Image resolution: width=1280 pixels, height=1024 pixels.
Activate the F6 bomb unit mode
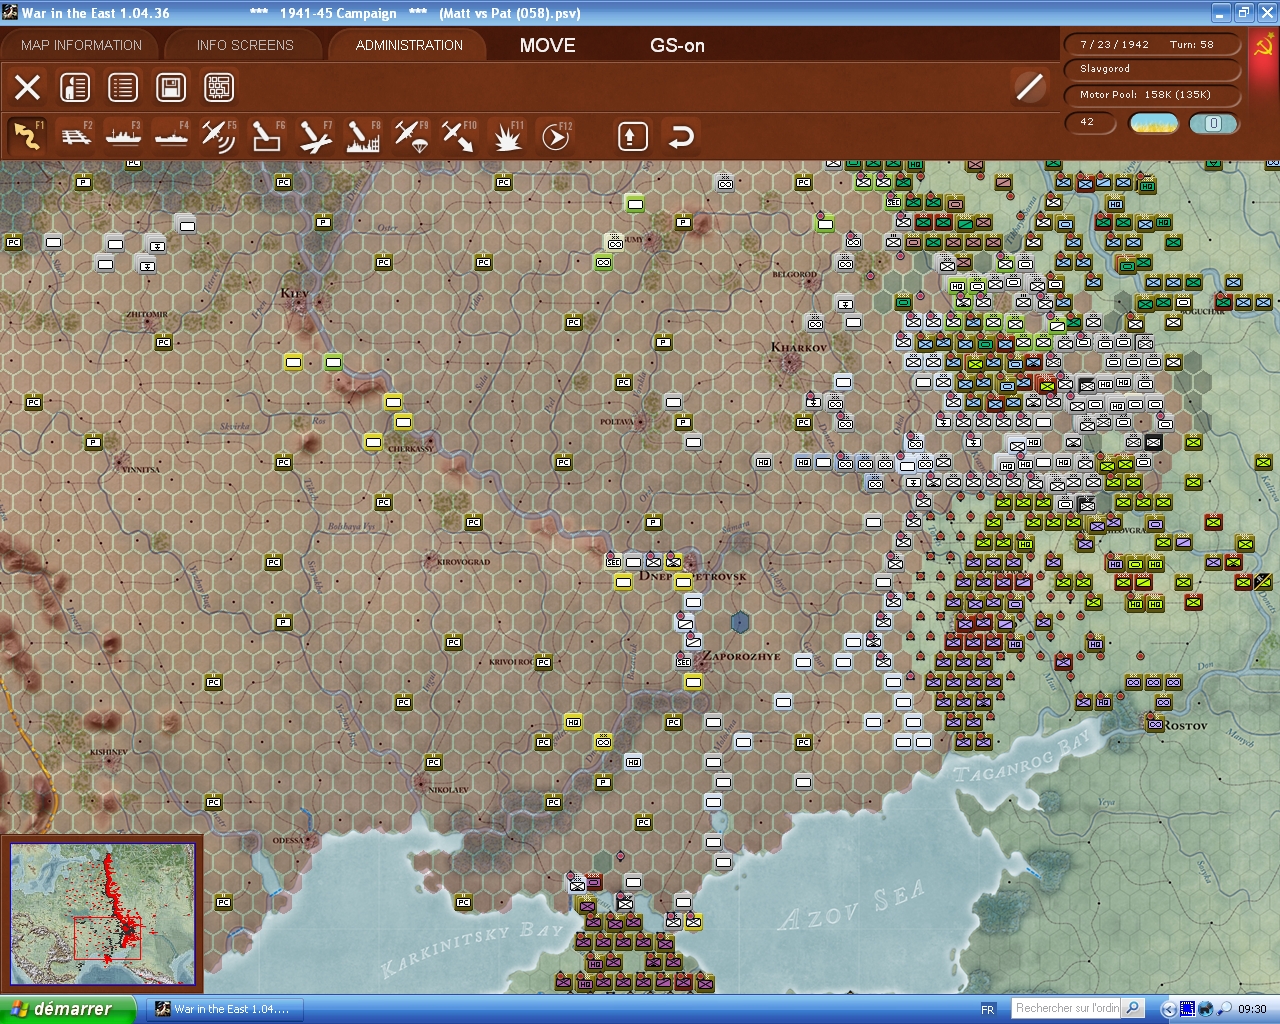pos(267,136)
